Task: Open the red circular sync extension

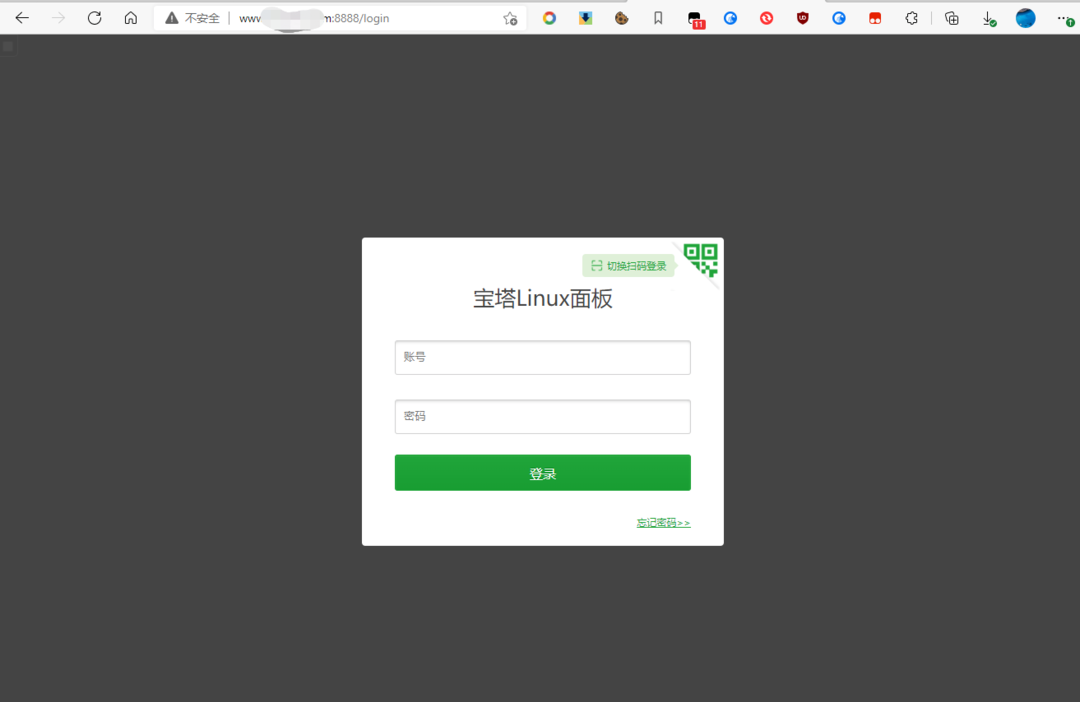Action: [x=766, y=19]
